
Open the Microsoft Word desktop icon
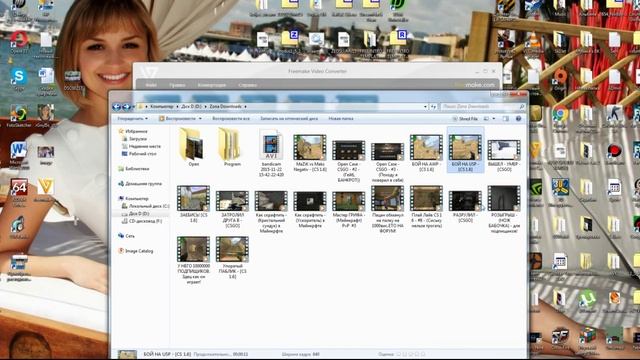click(19, 154)
